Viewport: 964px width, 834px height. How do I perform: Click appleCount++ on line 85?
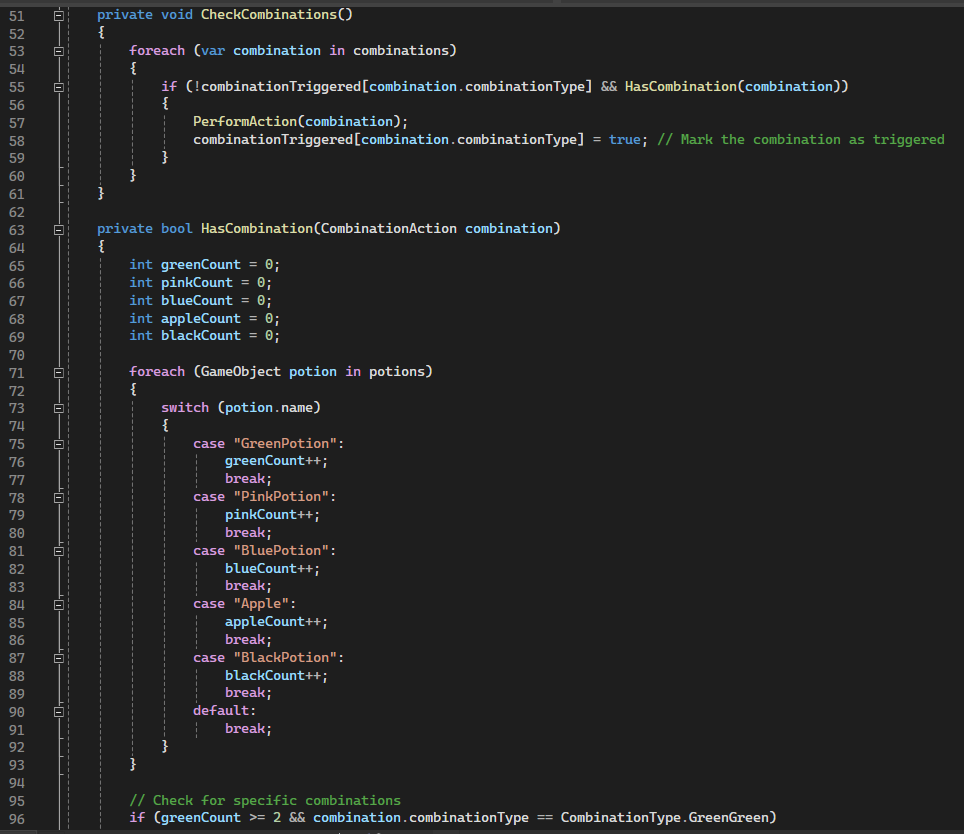click(272, 622)
